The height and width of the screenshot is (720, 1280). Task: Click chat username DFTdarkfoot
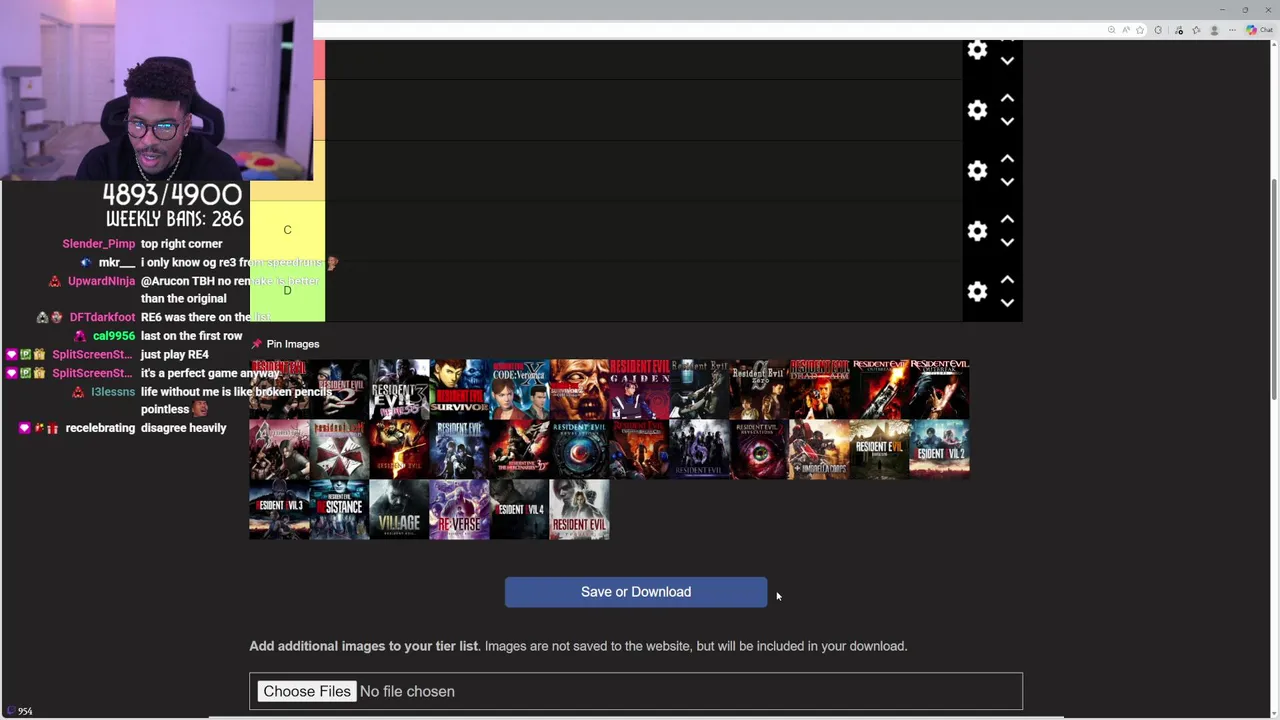point(102,317)
